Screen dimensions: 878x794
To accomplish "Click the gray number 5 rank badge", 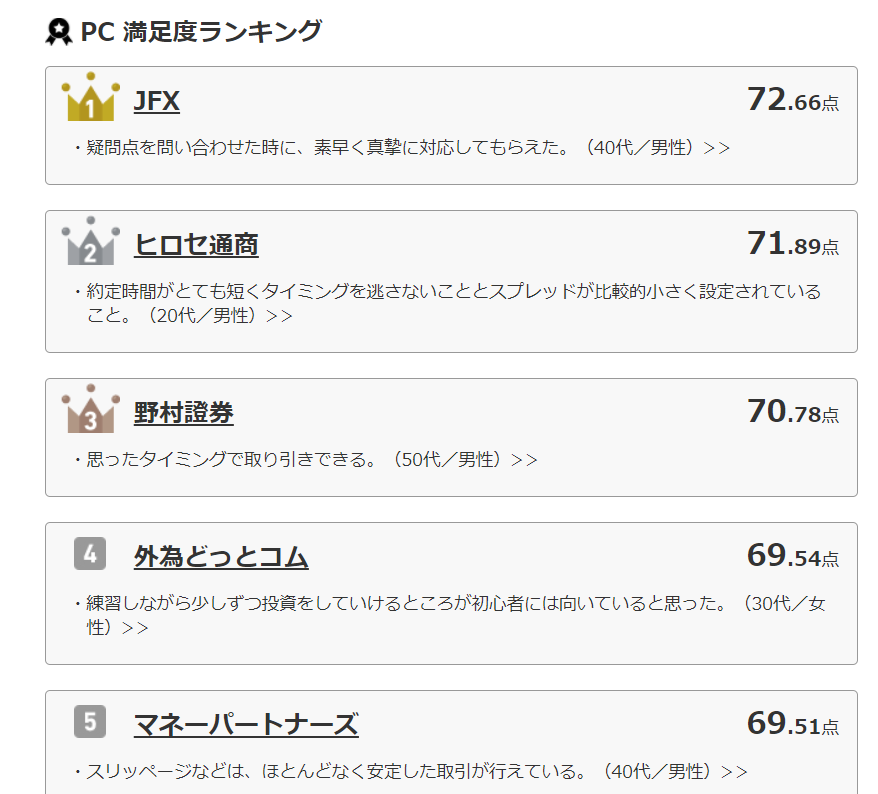I will tap(90, 721).
